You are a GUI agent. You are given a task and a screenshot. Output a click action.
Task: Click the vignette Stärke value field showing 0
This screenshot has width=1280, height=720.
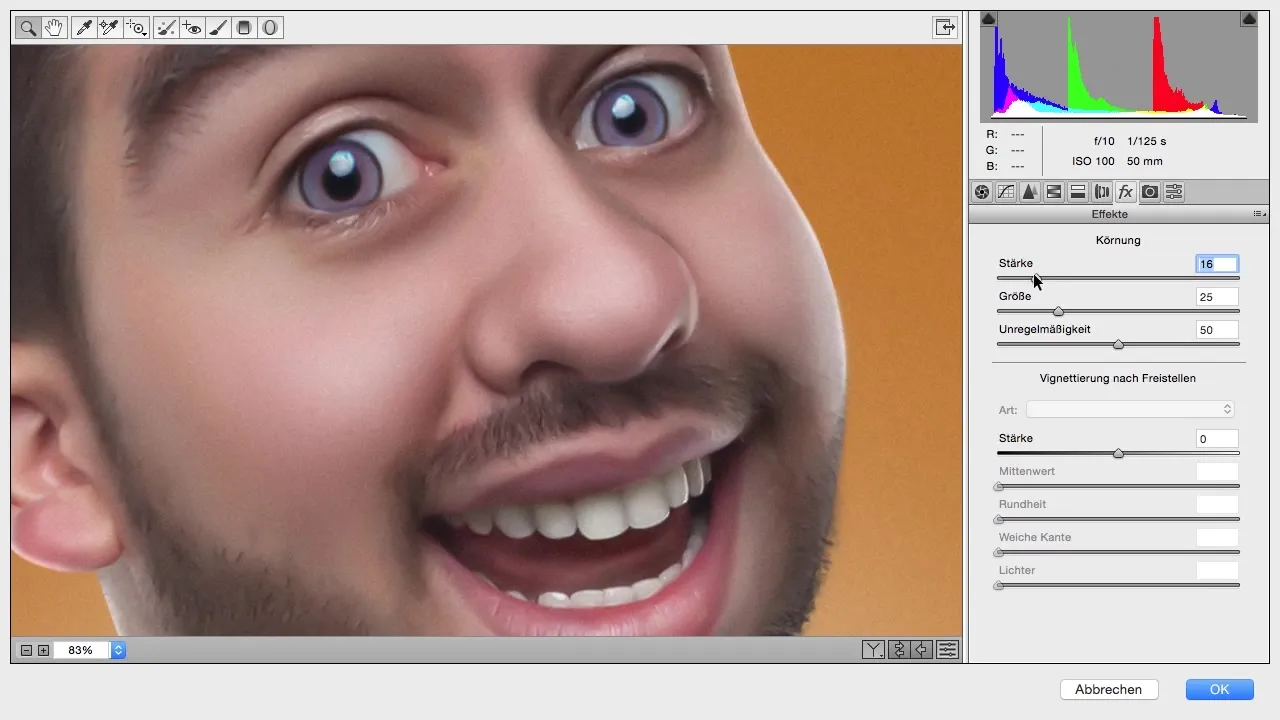pyautogui.click(x=1217, y=439)
